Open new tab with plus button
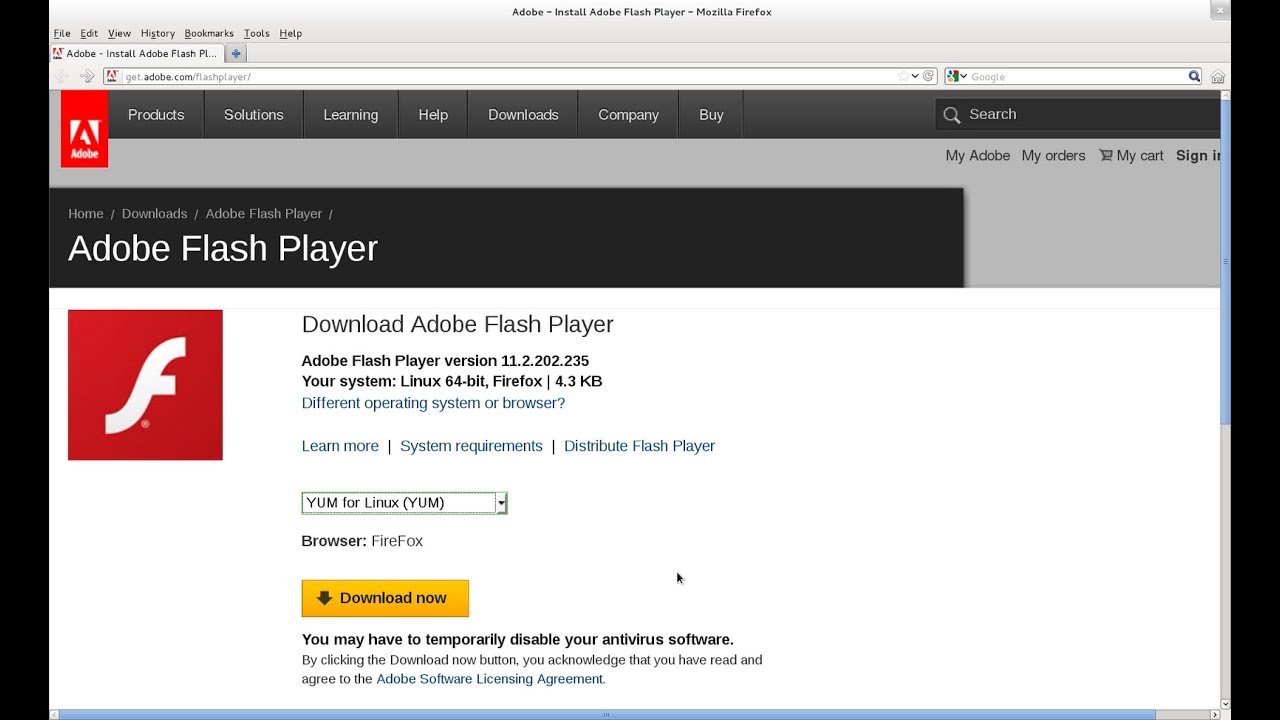This screenshot has width=1280, height=720. coord(236,53)
